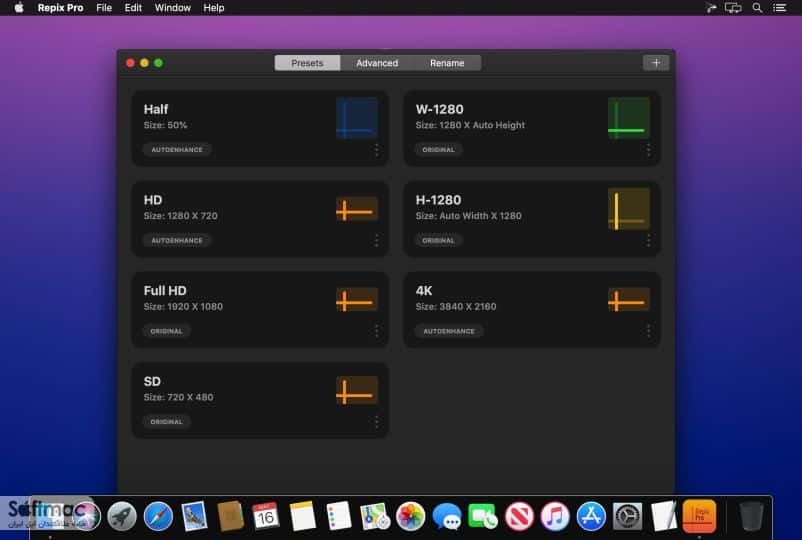Click the ORIGINAL tag on Full HD preset
Viewport: 802px width, 540px height.
click(166, 331)
